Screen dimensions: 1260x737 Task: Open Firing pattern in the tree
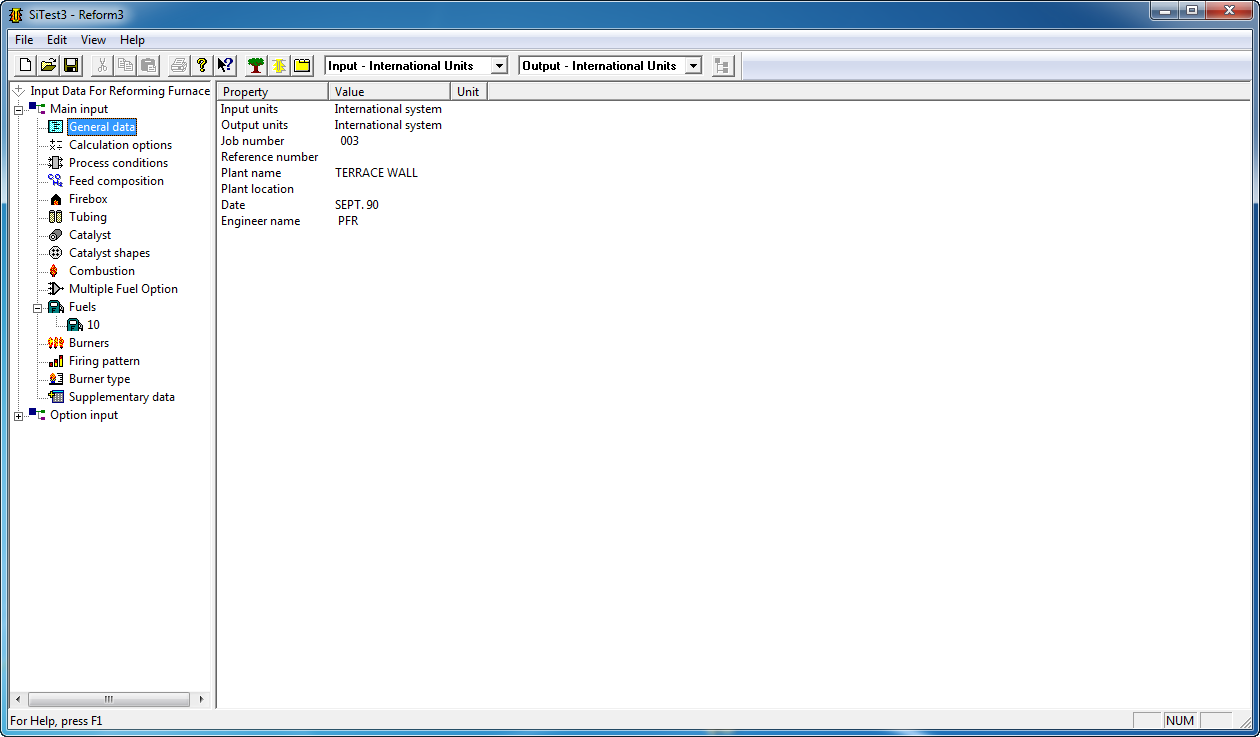click(104, 361)
